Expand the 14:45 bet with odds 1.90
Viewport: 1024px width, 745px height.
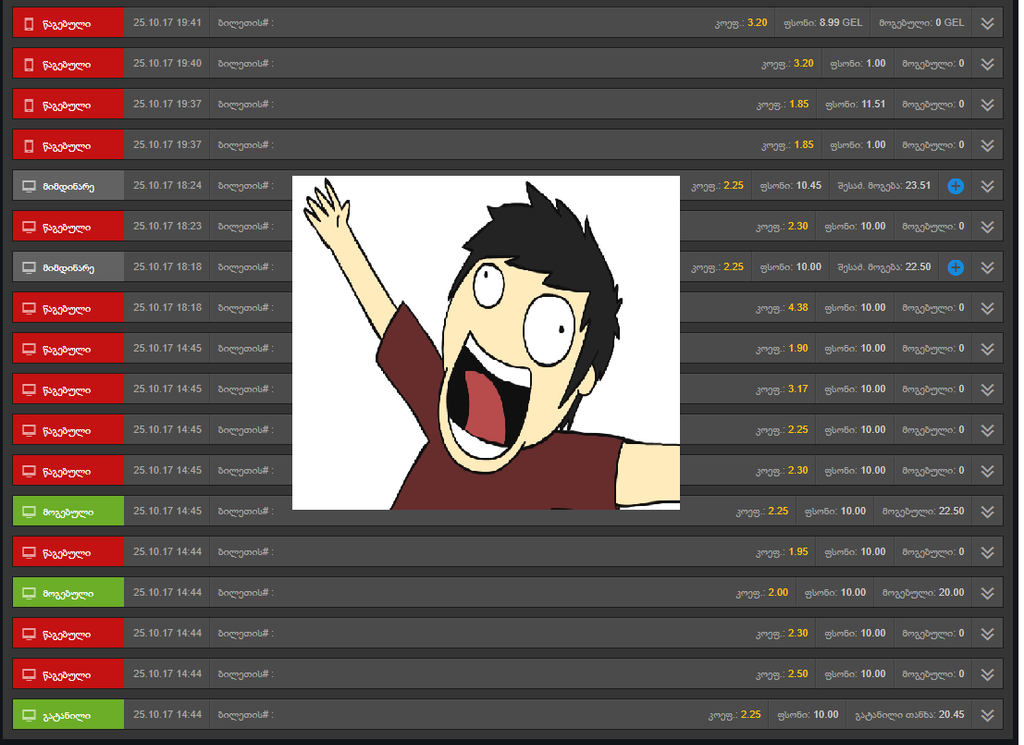(x=987, y=349)
